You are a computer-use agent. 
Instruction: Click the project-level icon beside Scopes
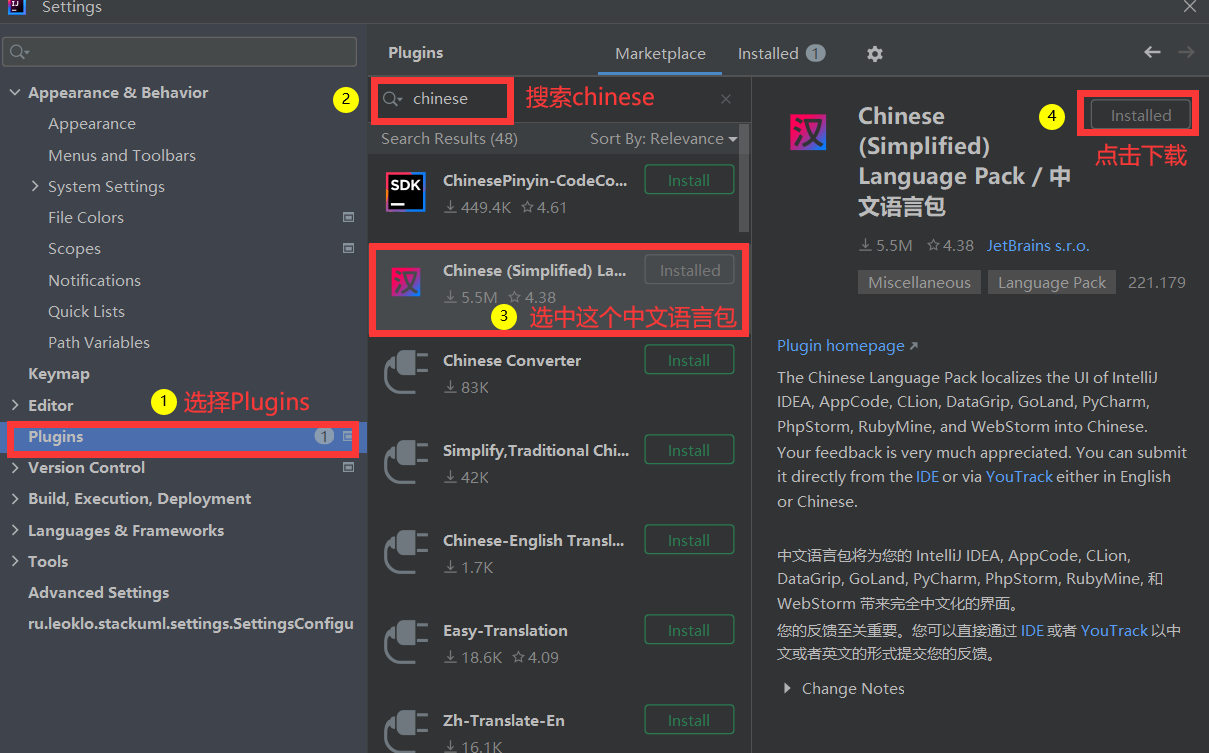pos(348,248)
